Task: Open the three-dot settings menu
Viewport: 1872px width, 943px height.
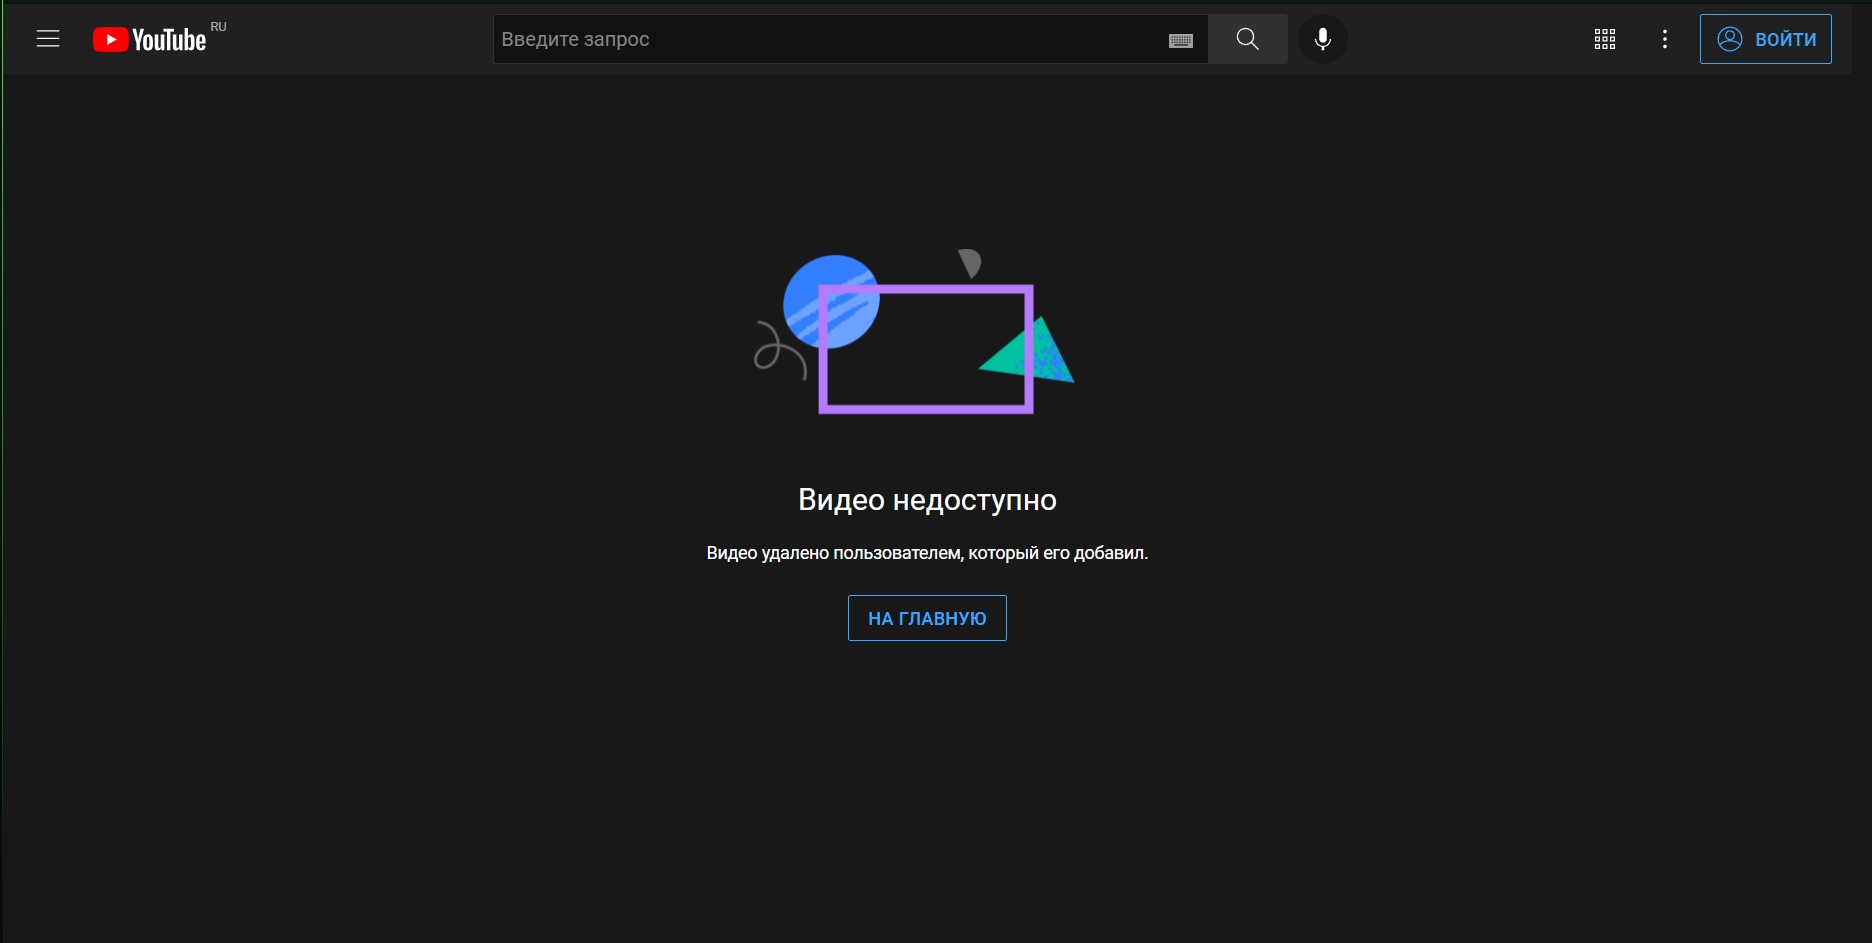Action: pyautogui.click(x=1664, y=39)
